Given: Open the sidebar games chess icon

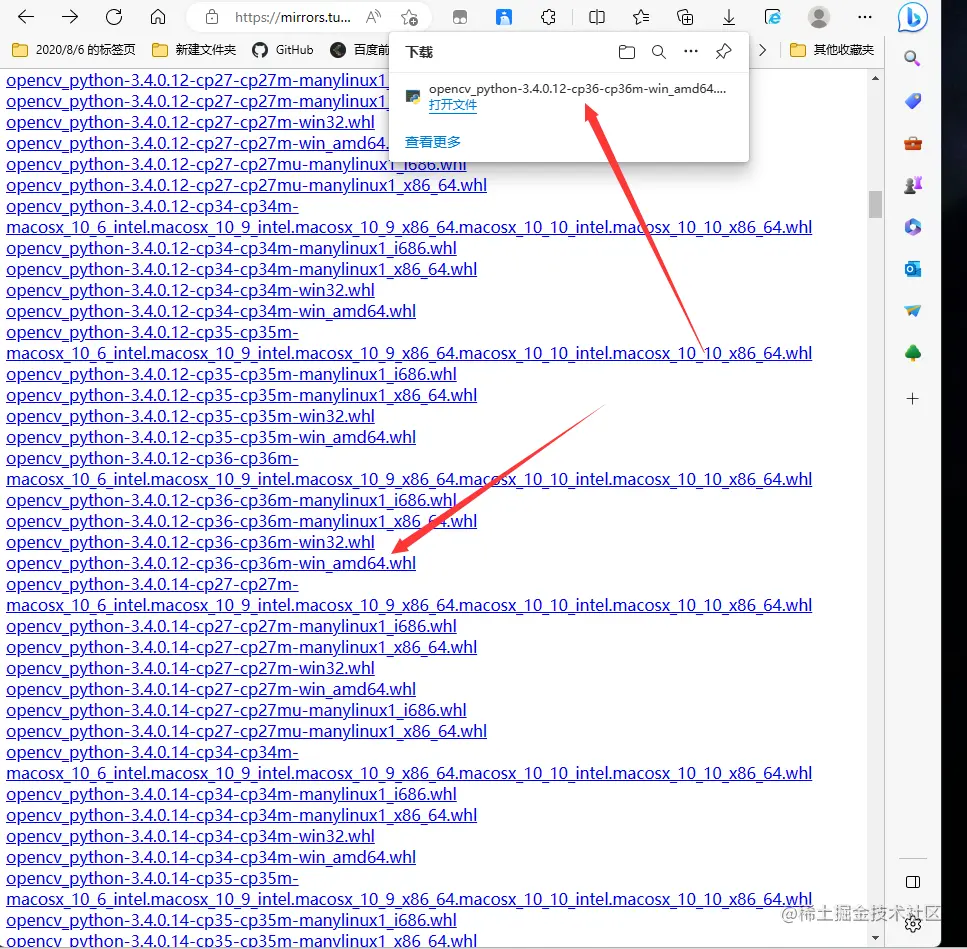Looking at the screenshot, I should point(913,185).
